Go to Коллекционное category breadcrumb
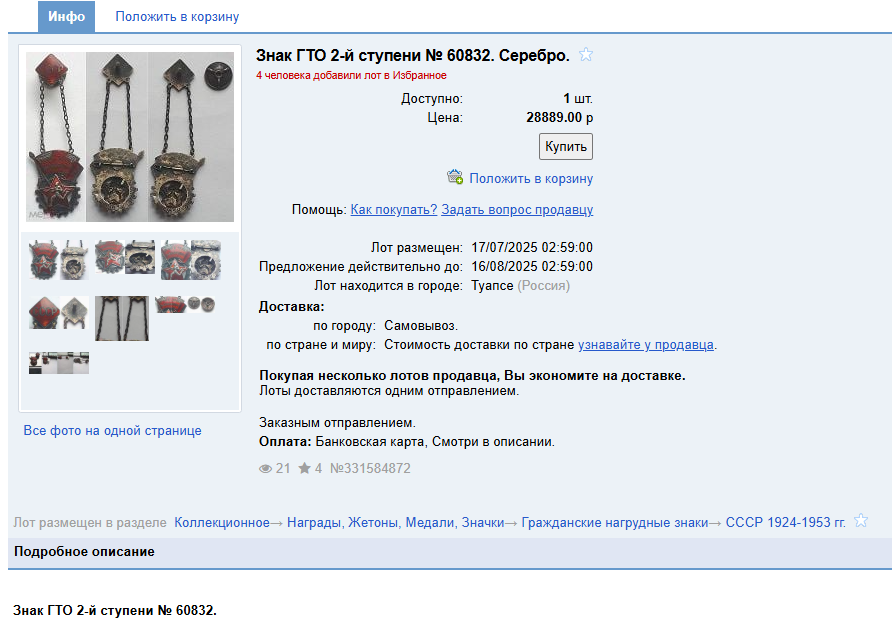Viewport: 892px width, 629px height. pos(222,523)
